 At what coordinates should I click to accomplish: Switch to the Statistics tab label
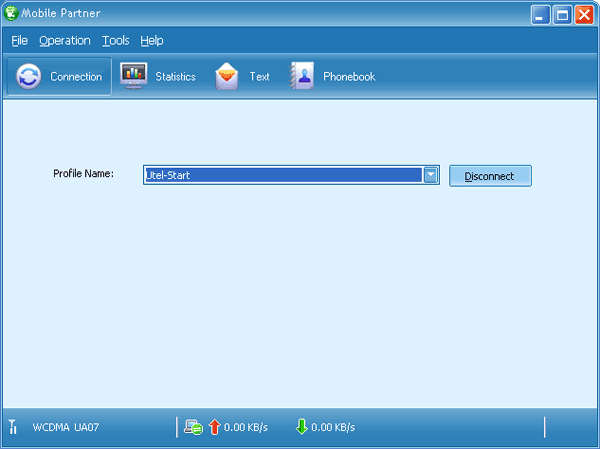click(175, 77)
